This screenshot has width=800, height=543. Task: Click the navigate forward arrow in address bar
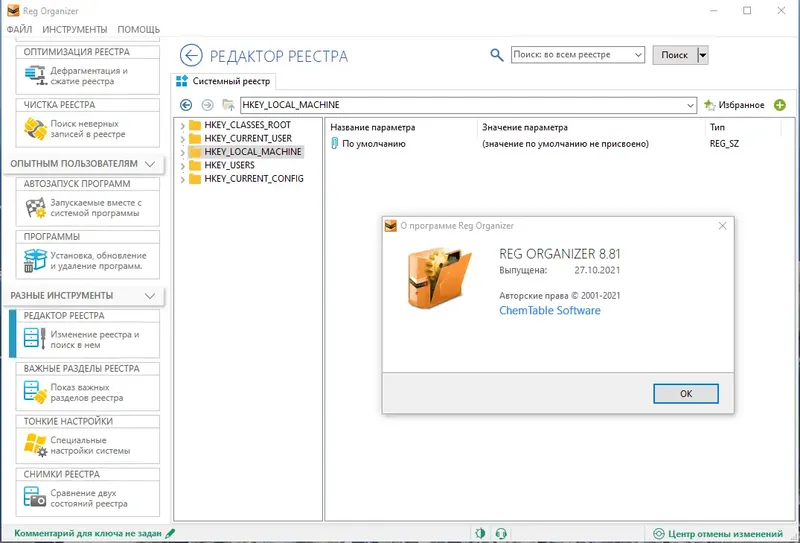coord(207,105)
